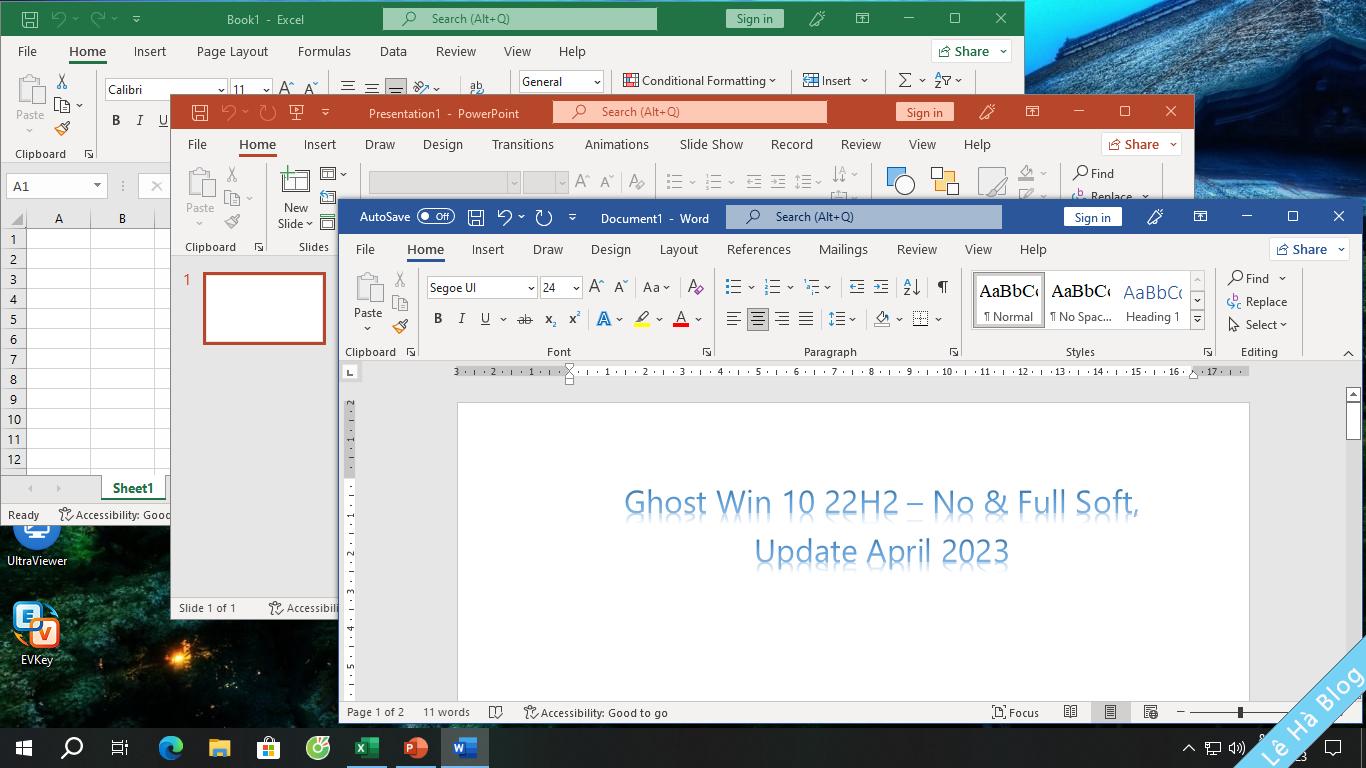Expand the Font Color dropdown arrow
1366x768 pixels.
click(x=697, y=319)
